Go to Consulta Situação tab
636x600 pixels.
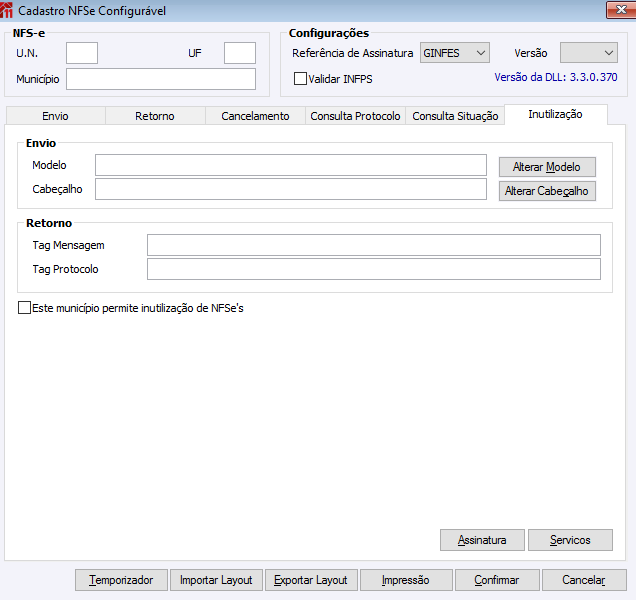click(x=455, y=116)
